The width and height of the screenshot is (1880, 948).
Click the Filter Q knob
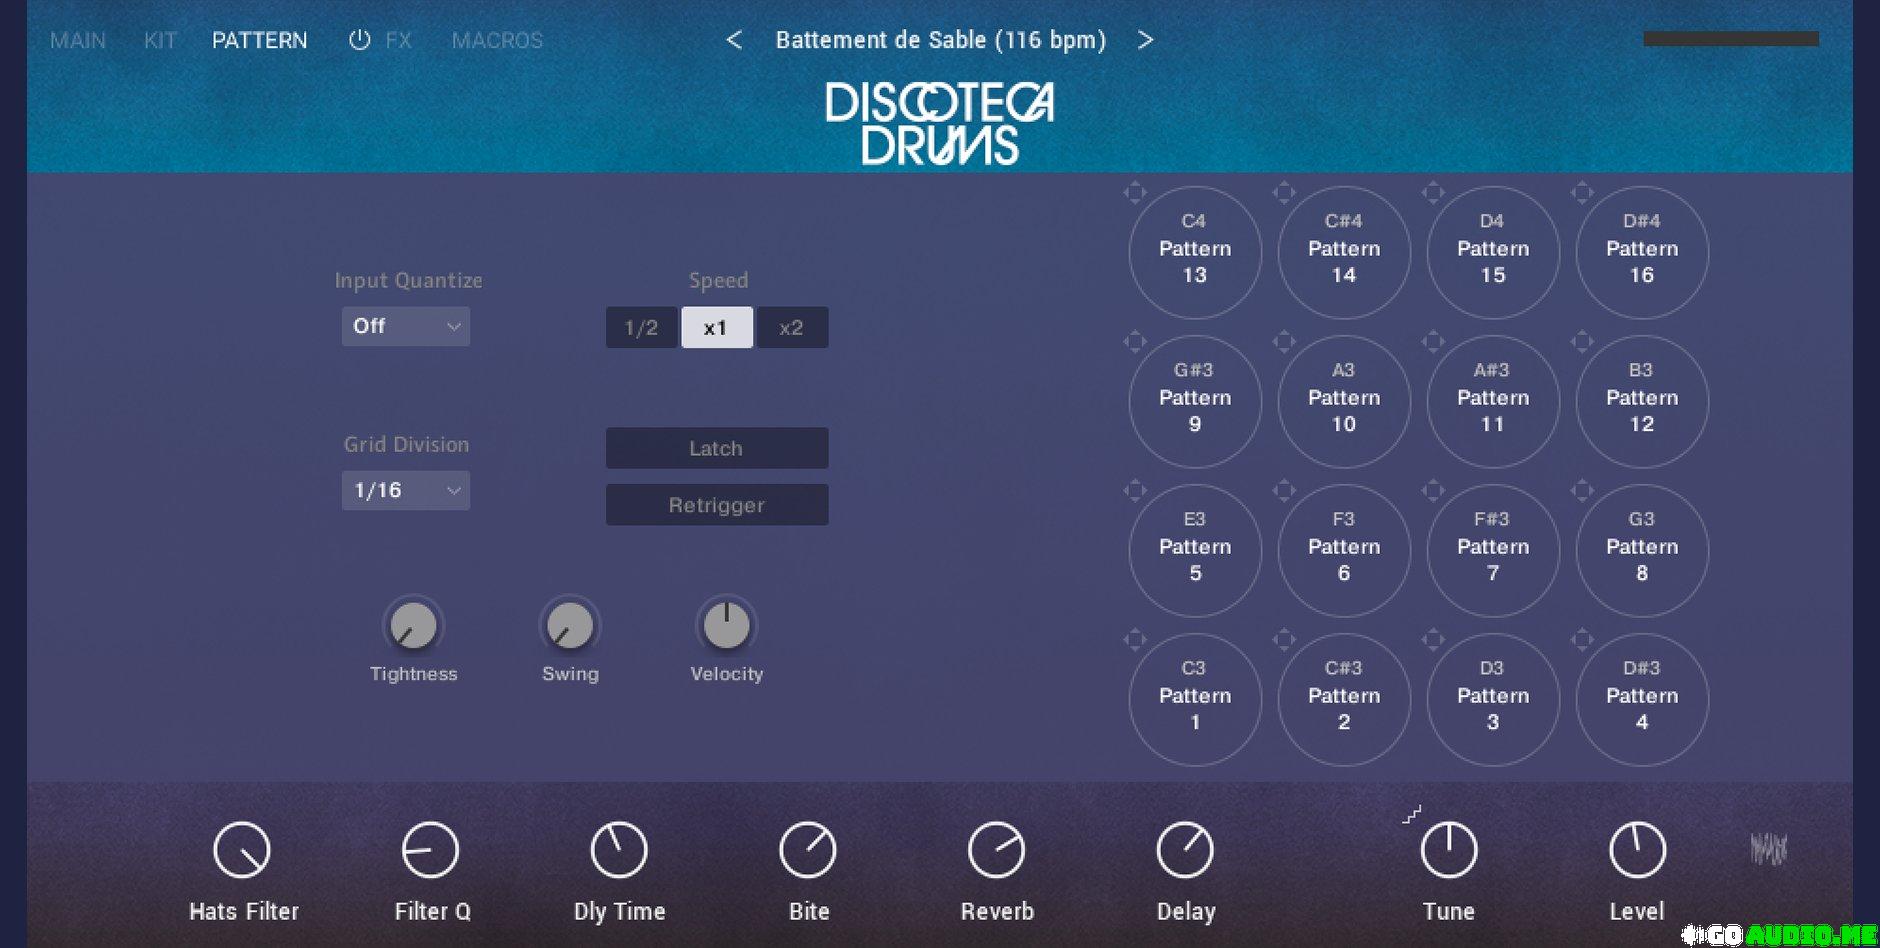[x=430, y=850]
